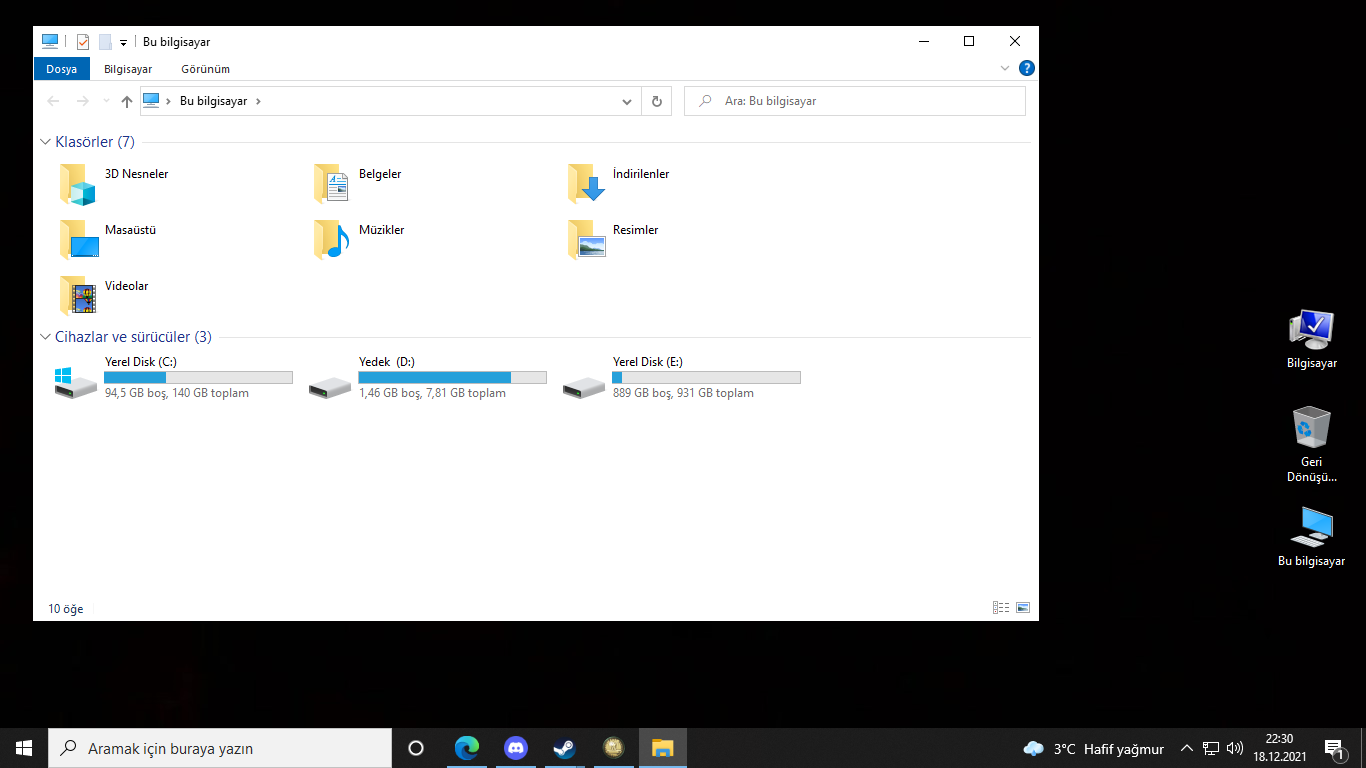1366x768 pixels.
Task: Open Steam from the taskbar
Action: 565,748
